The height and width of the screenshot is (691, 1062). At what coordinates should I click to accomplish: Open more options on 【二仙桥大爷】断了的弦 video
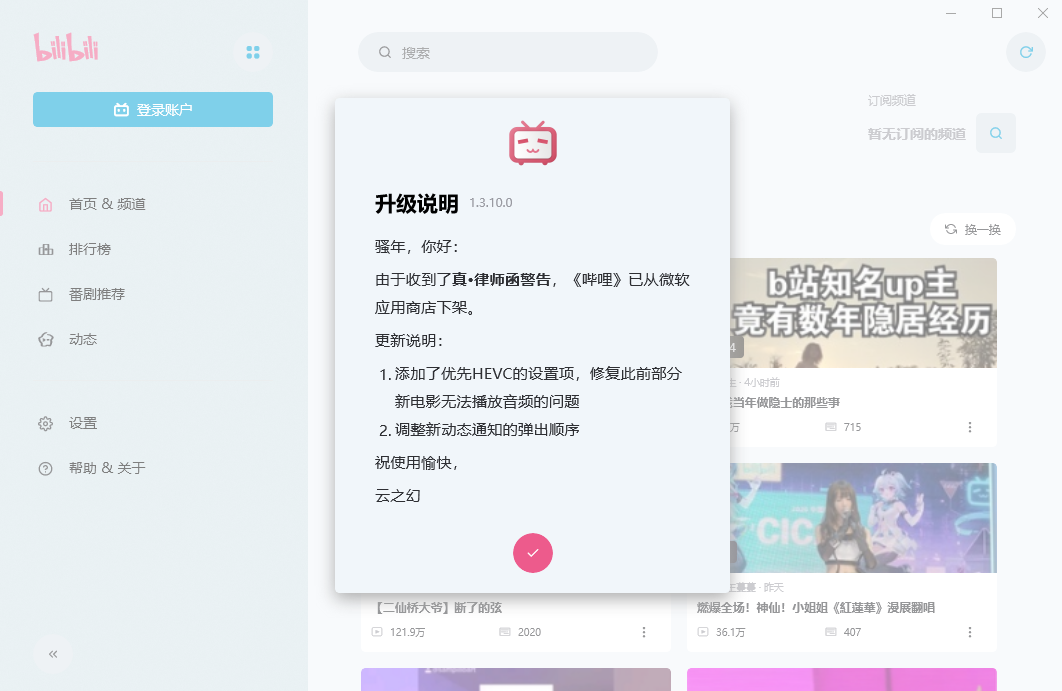pos(644,632)
